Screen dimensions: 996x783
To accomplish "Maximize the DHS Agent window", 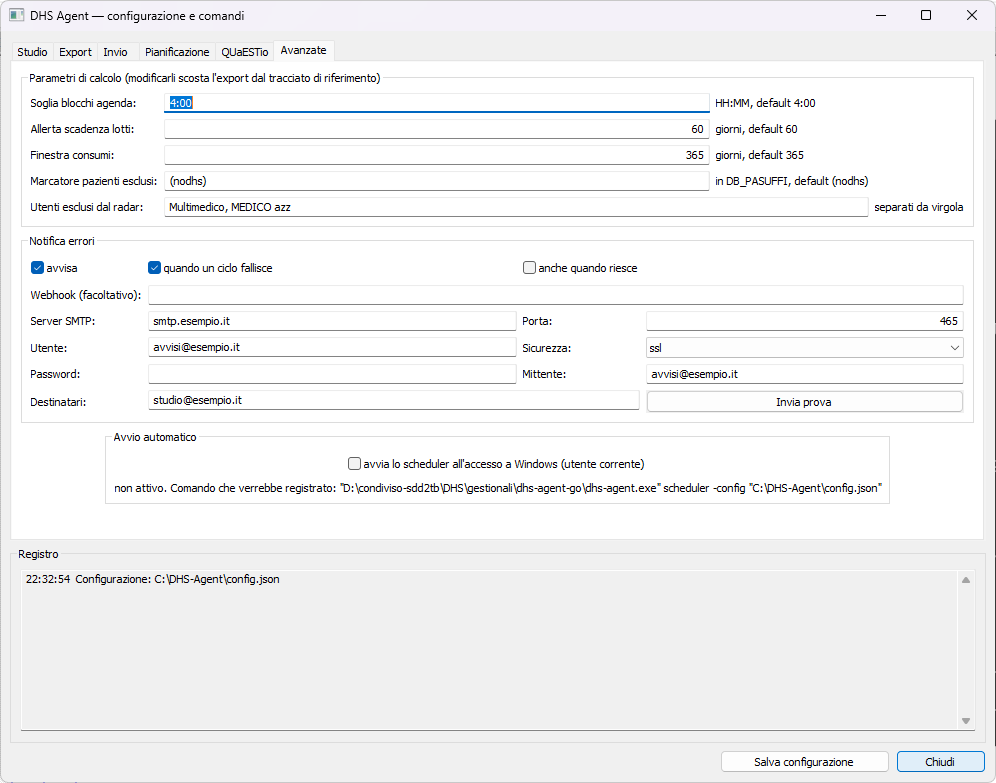I will pos(926,15).
